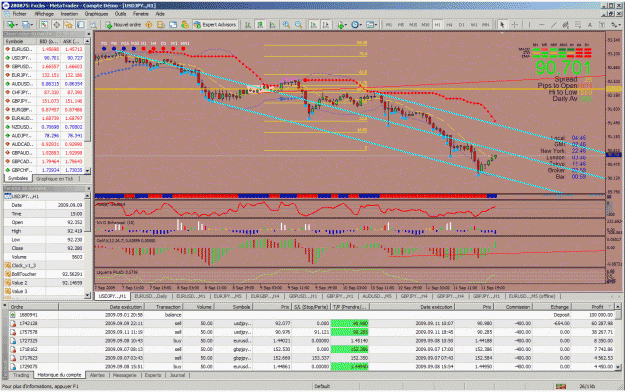Toggle the Navigator panel icon
Image resolution: width=625 pixels, height=392 pixels.
coord(69,25)
